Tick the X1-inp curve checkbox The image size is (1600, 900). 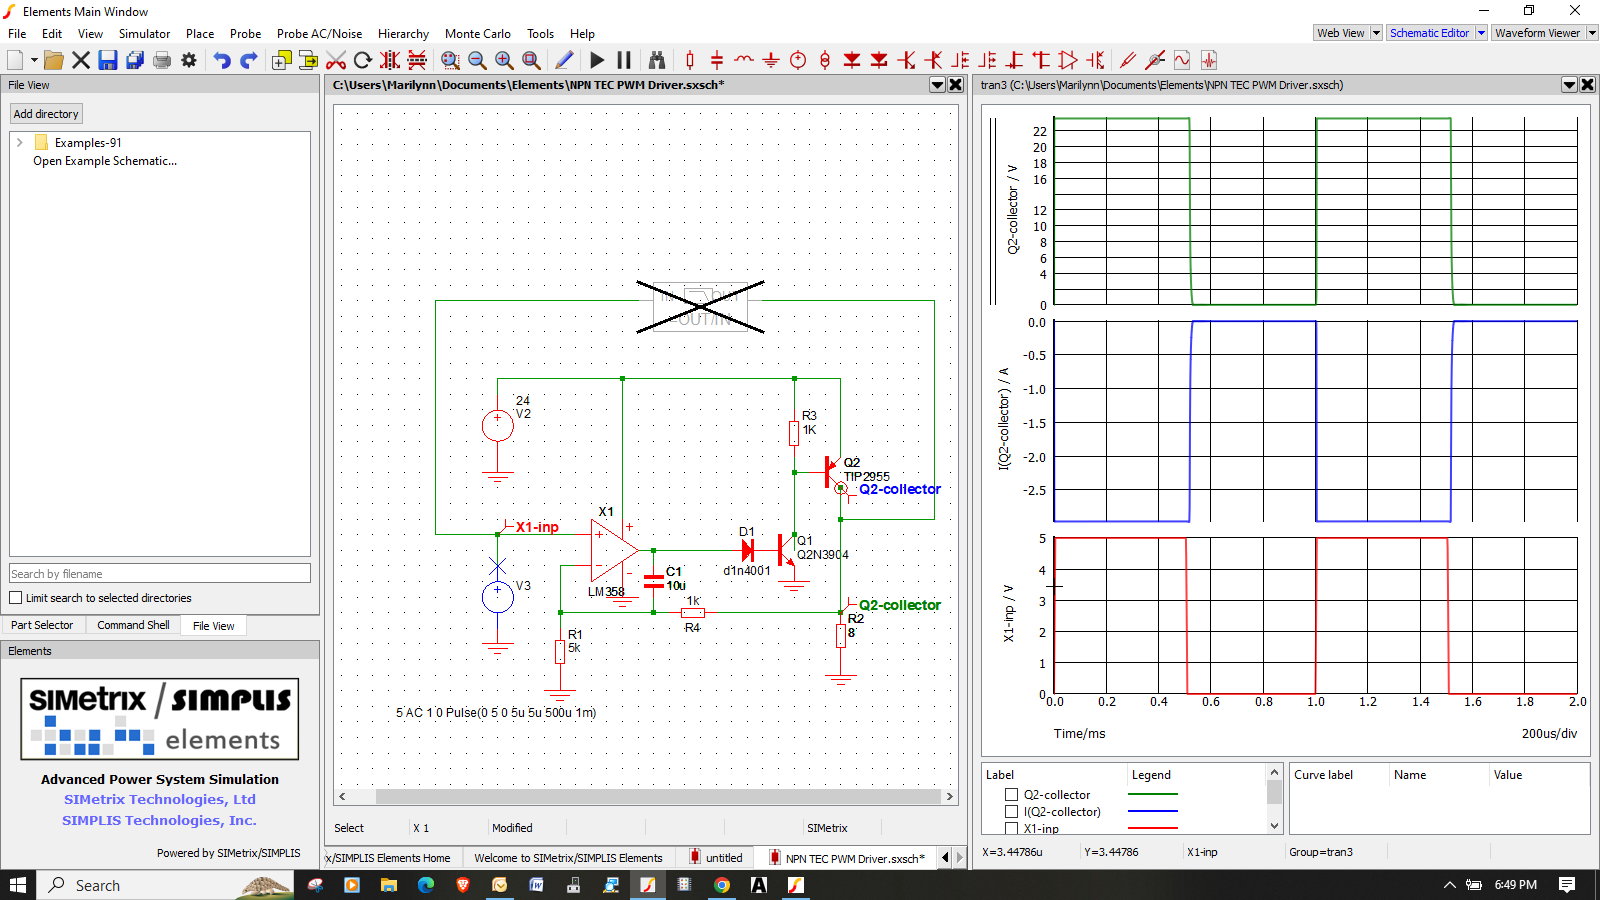pos(1011,828)
